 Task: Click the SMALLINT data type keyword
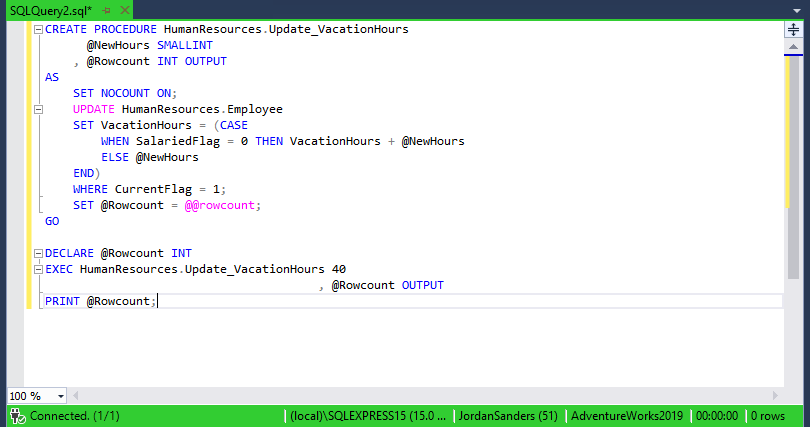pyautogui.click(x=185, y=45)
